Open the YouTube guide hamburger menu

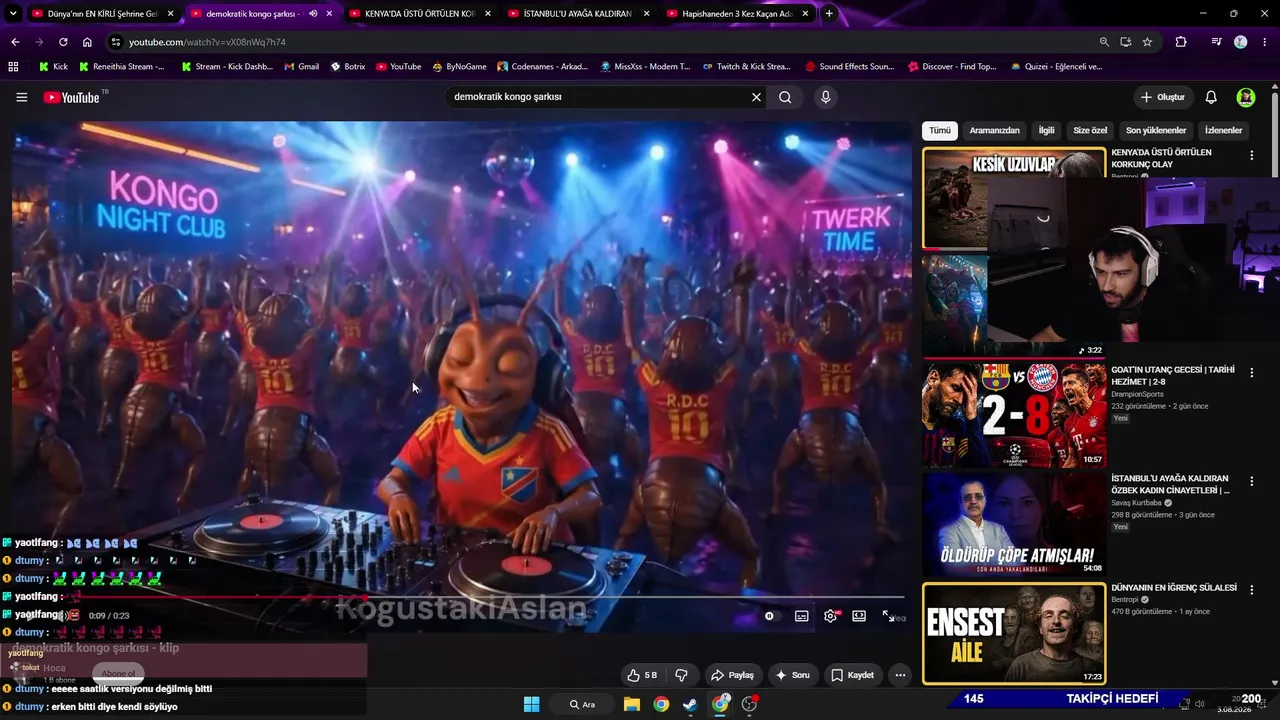click(x=21, y=97)
